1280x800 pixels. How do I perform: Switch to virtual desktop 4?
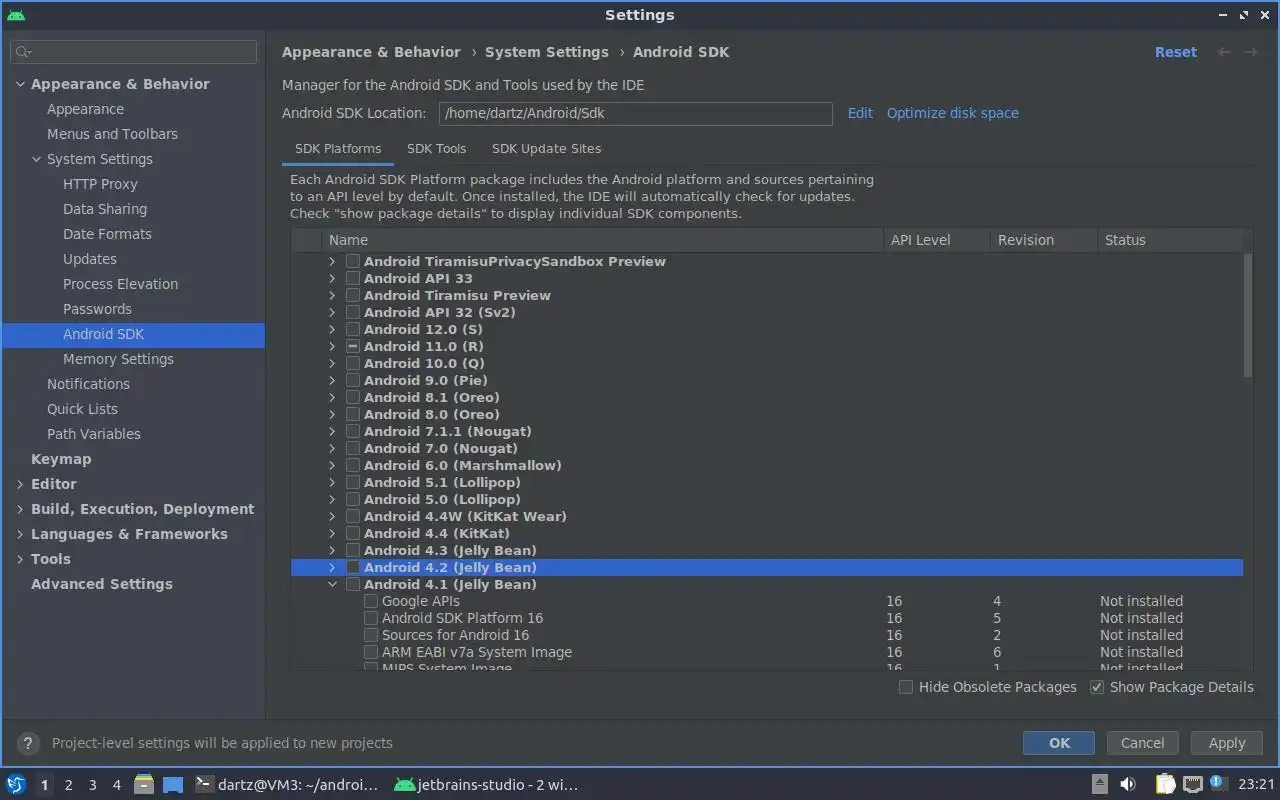click(x=116, y=785)
